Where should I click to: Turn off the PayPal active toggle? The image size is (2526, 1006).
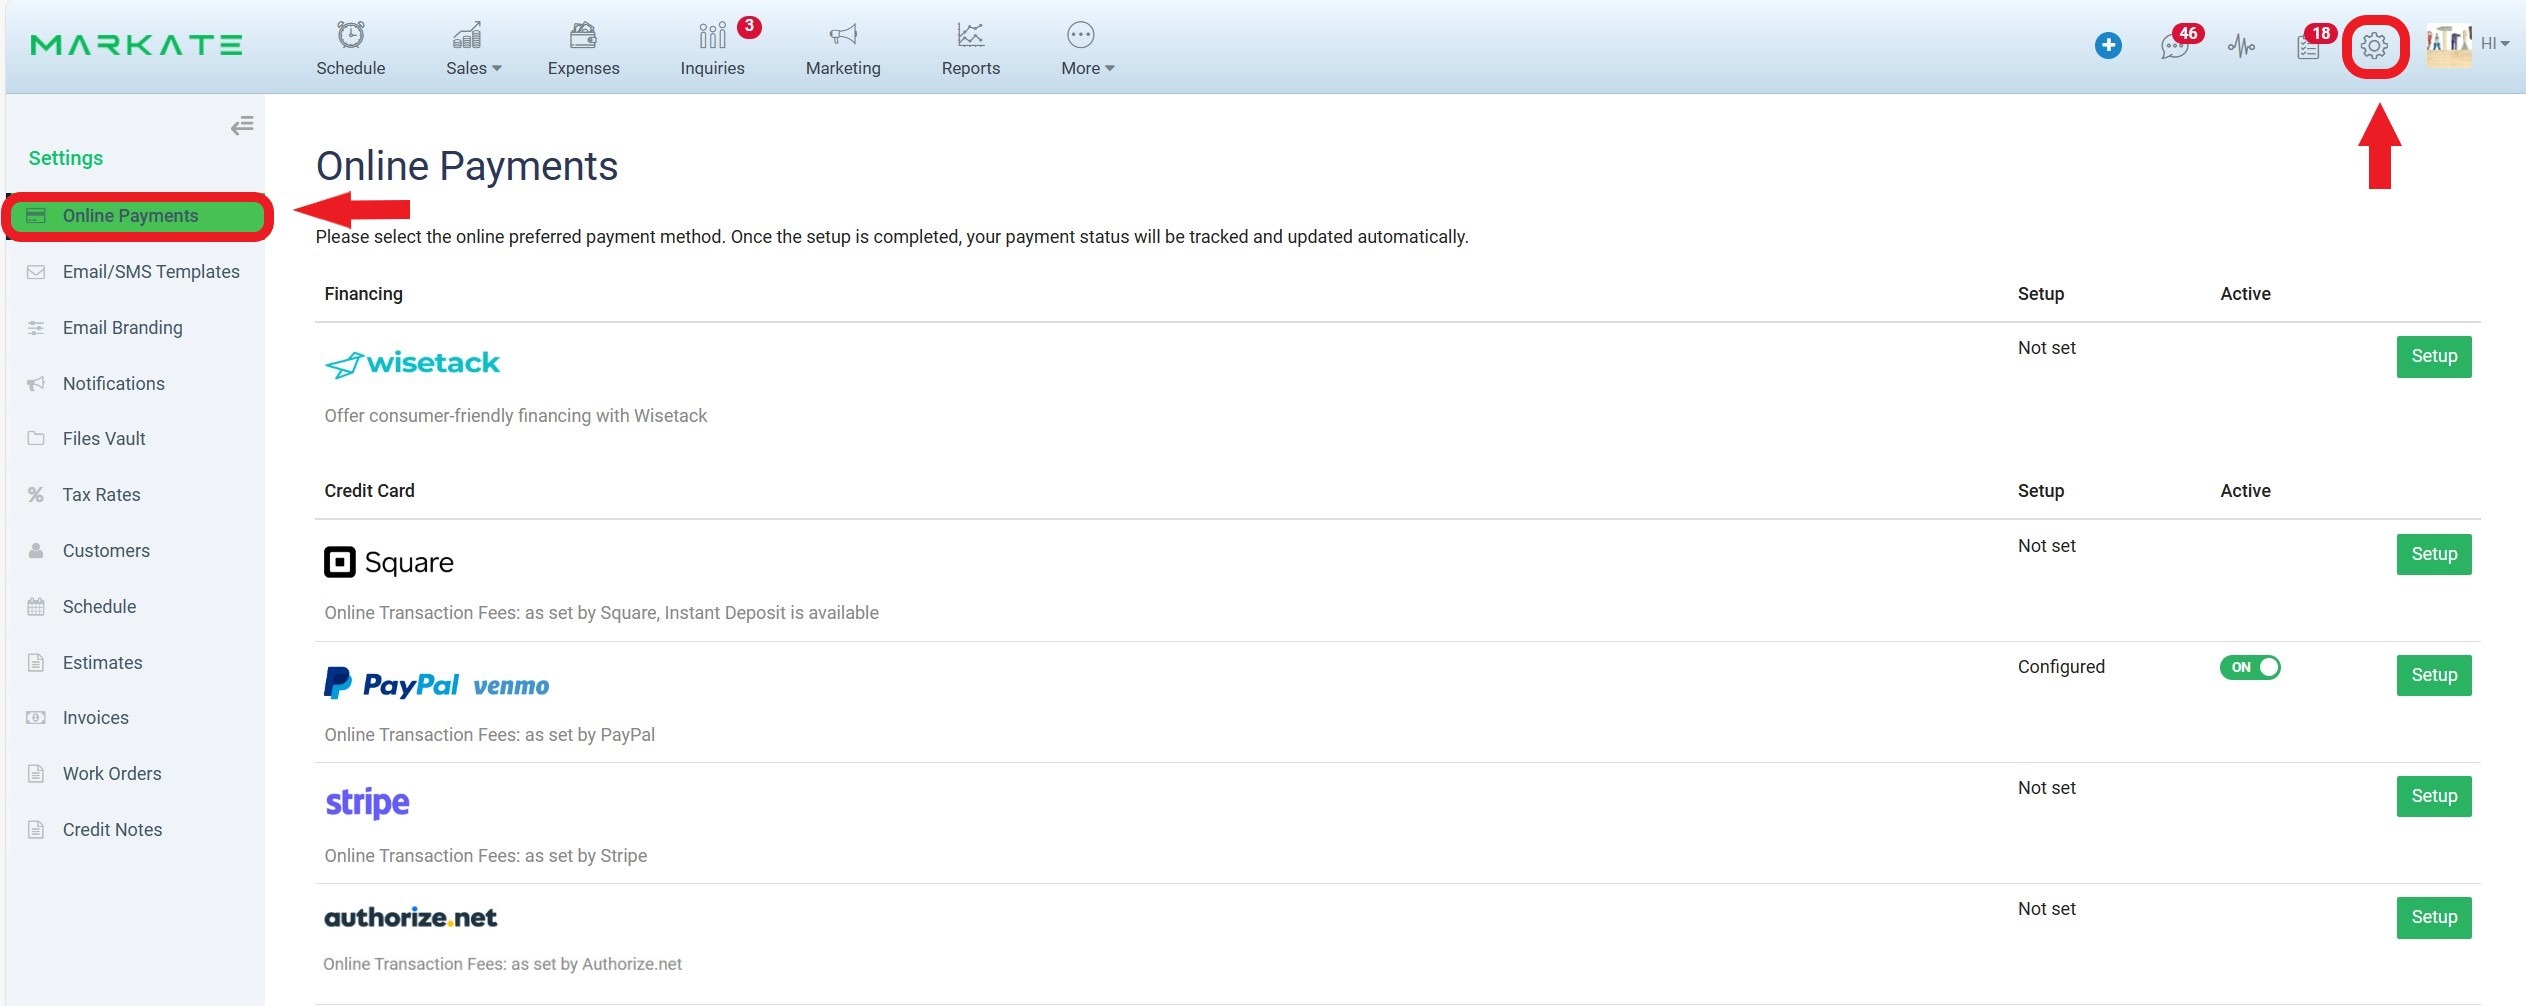click(x=2250, y=668)
